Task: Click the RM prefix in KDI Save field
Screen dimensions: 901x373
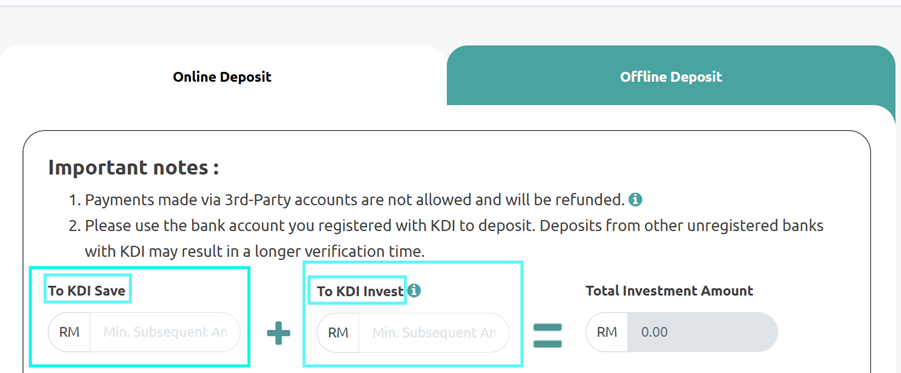Action: tap(69, 332)
